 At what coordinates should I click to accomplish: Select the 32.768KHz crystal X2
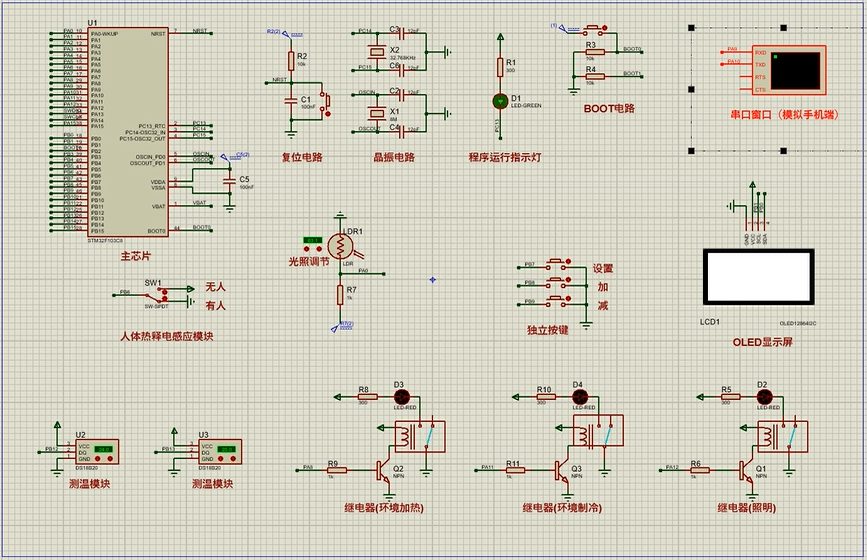[x=378, y=50]
